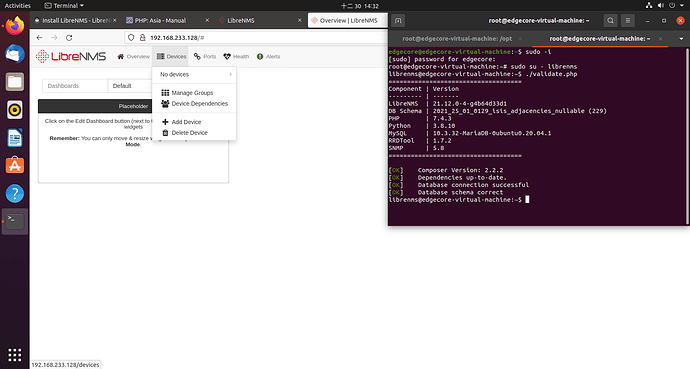
Task: Expand the No devices submenu
Action: [x=194, y=74]
